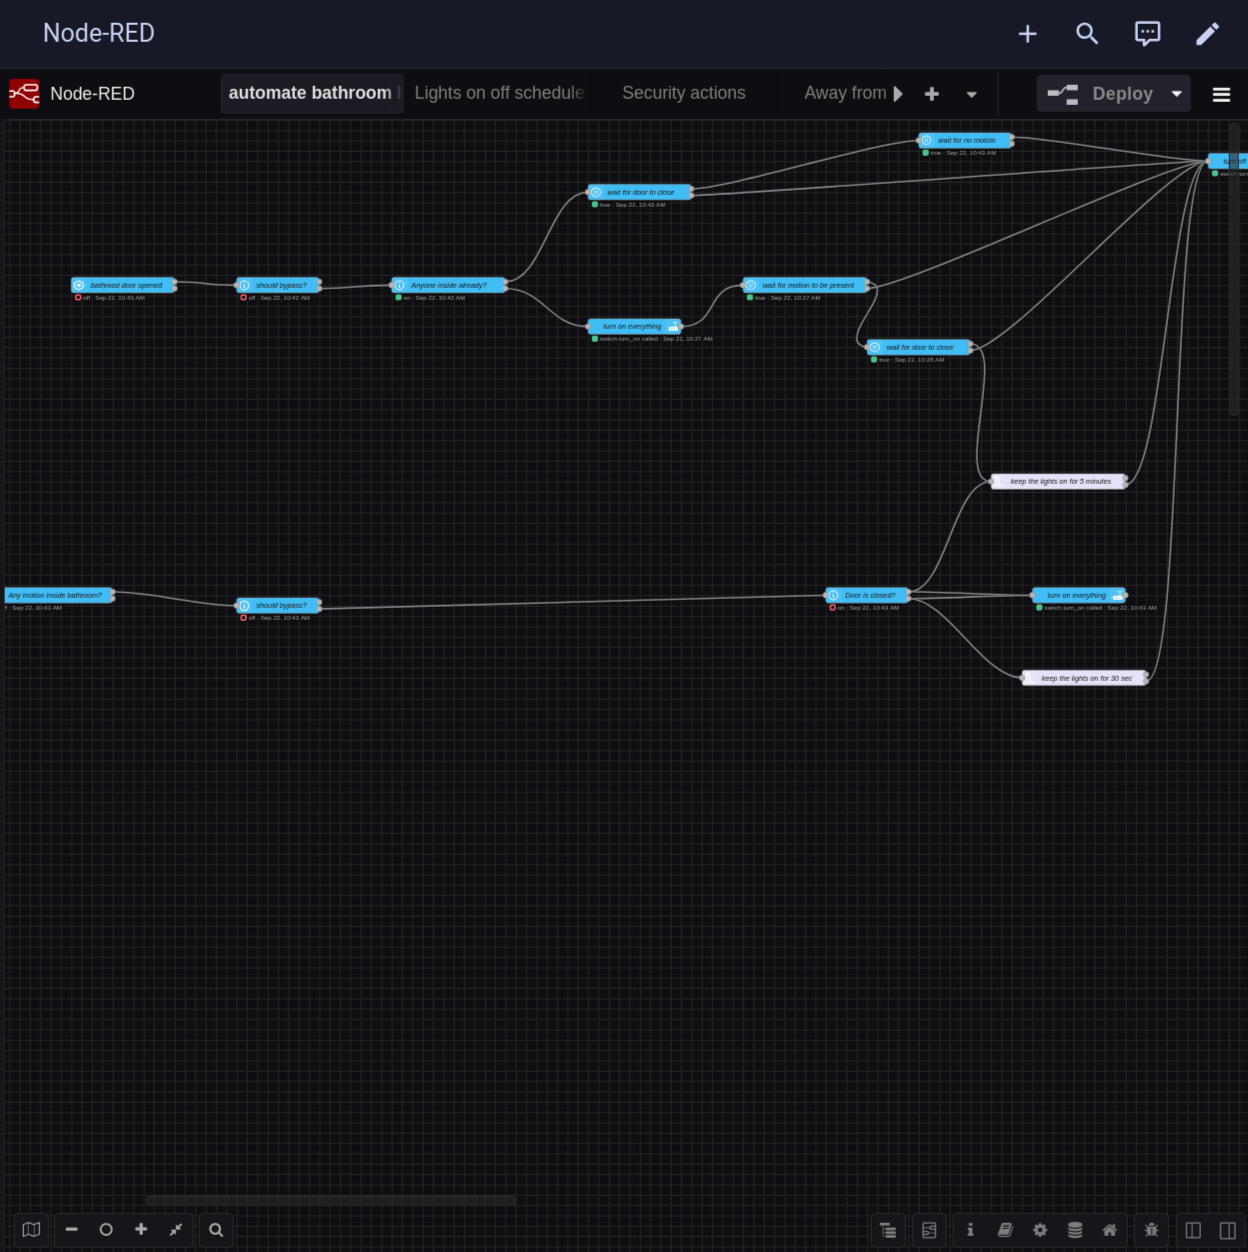
Task: Switch to the automate bathroom tab
Action: coord(312,93)
